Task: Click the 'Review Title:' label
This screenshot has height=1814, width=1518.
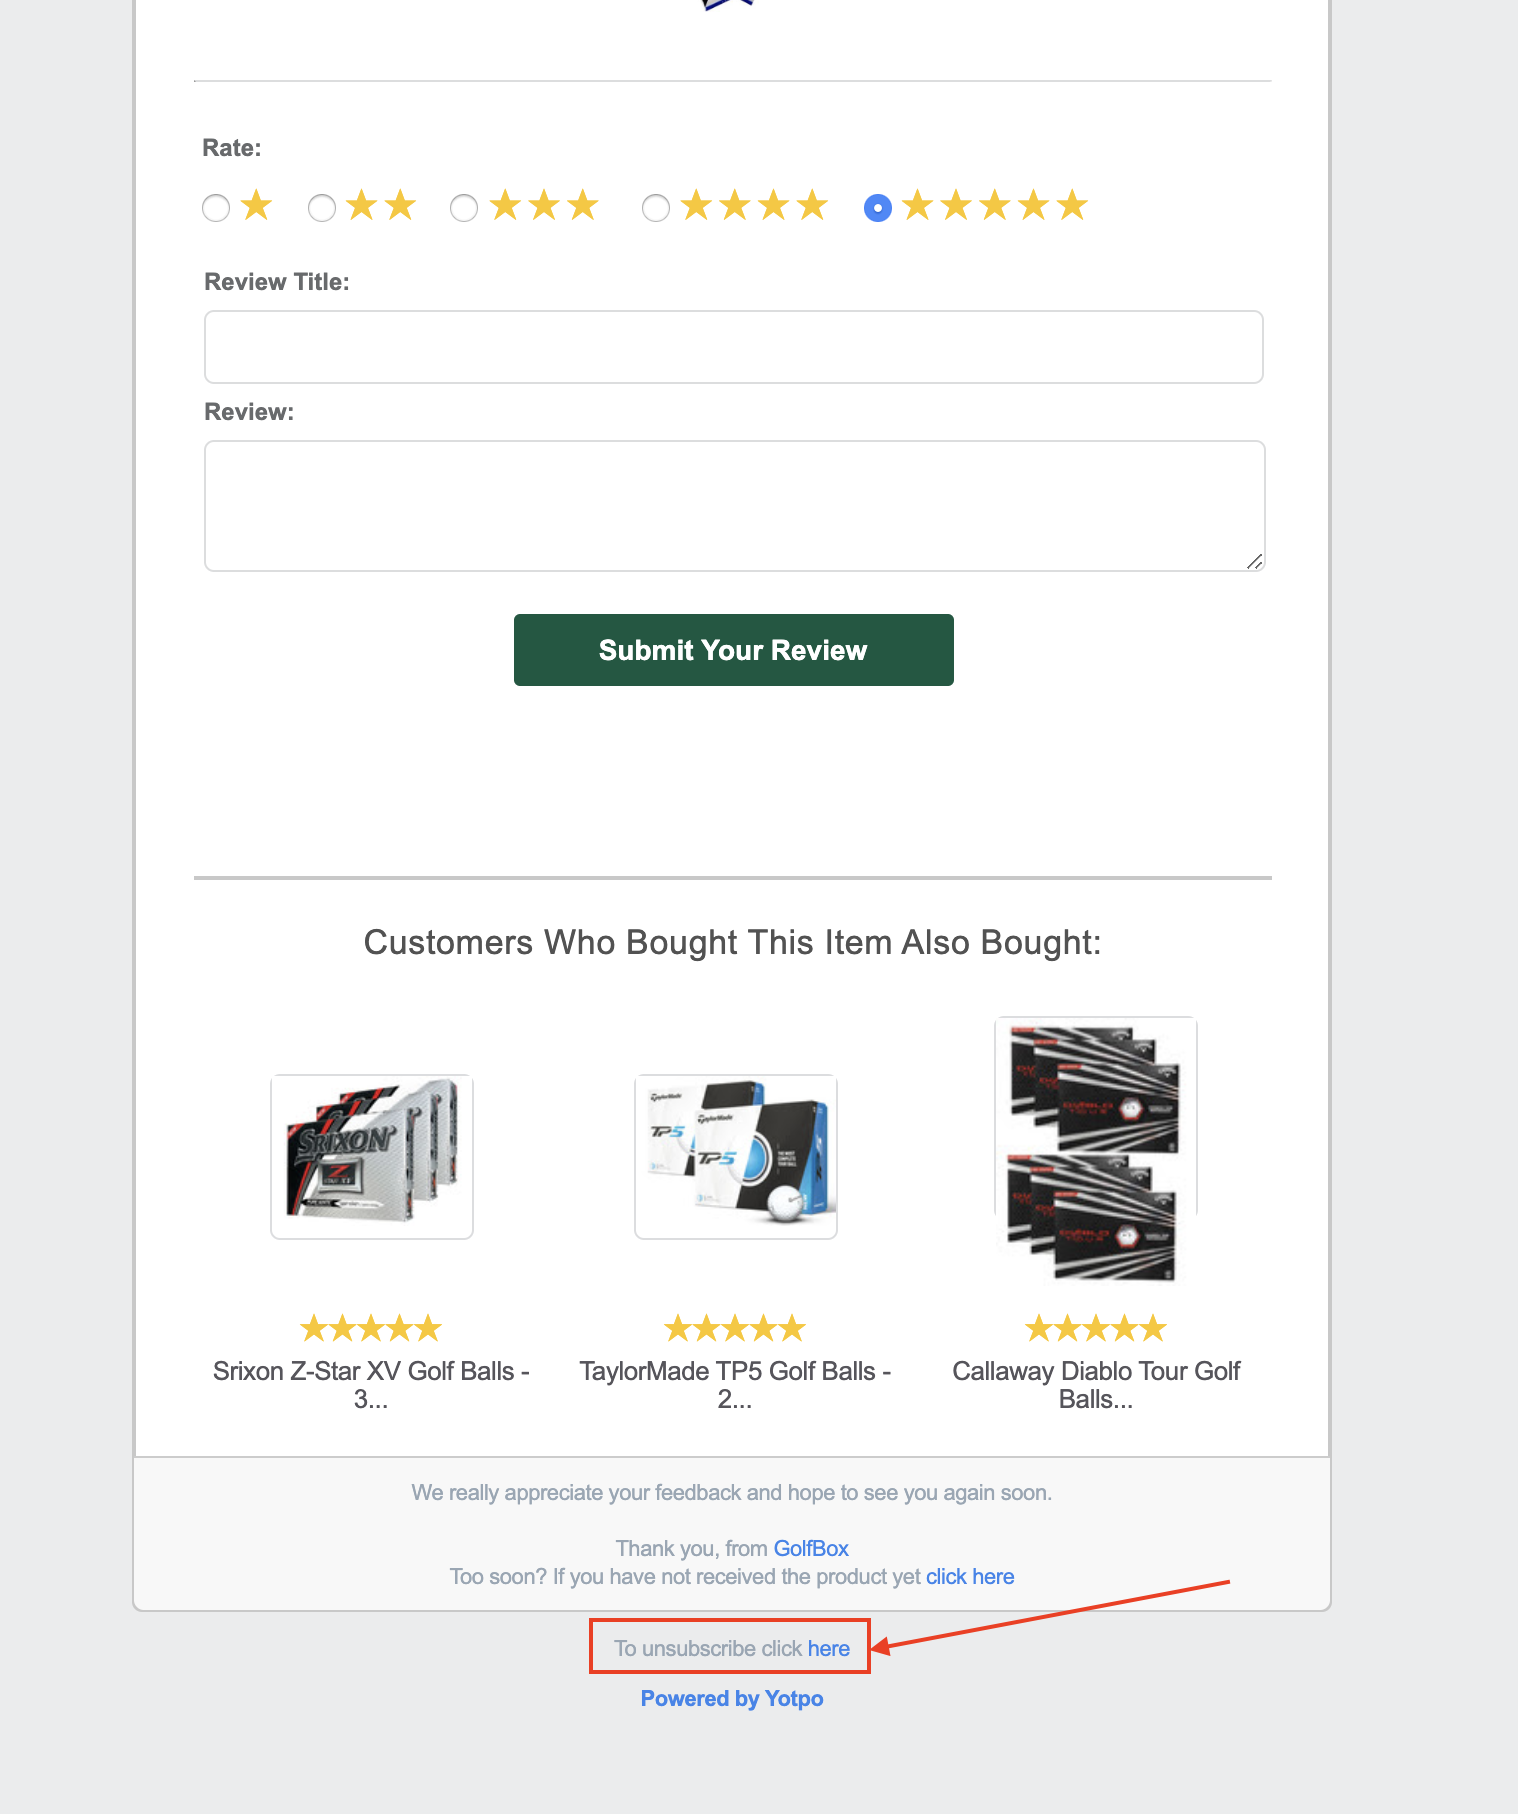Action: [x=277, y=282]
